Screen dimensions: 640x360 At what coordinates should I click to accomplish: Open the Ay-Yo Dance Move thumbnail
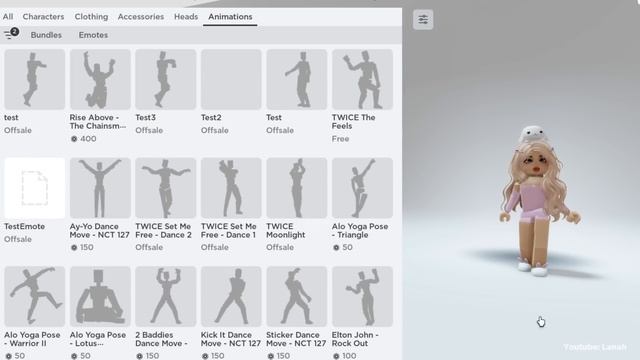coord(100,188)
